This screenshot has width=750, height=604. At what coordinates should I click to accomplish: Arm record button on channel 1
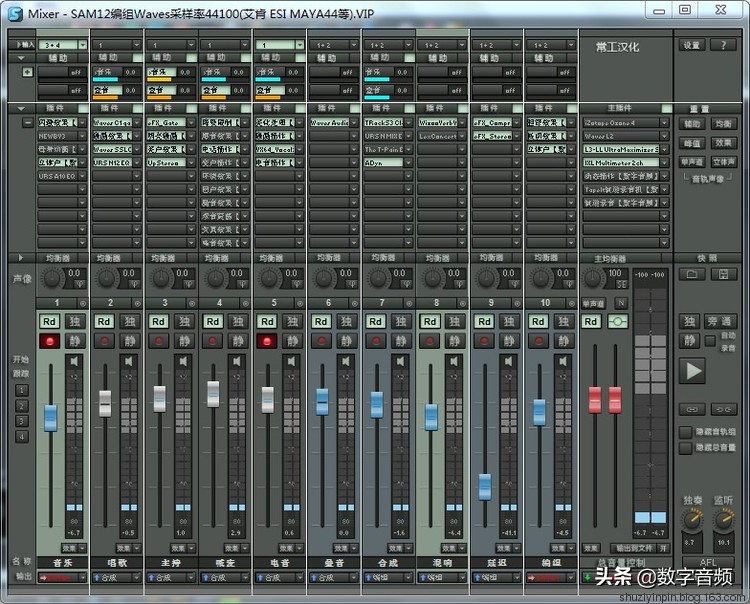tap(50, 341)
